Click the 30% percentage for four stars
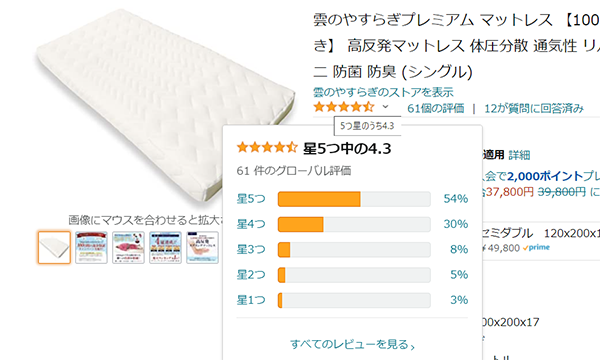600x360 pixels. [456, 224]
